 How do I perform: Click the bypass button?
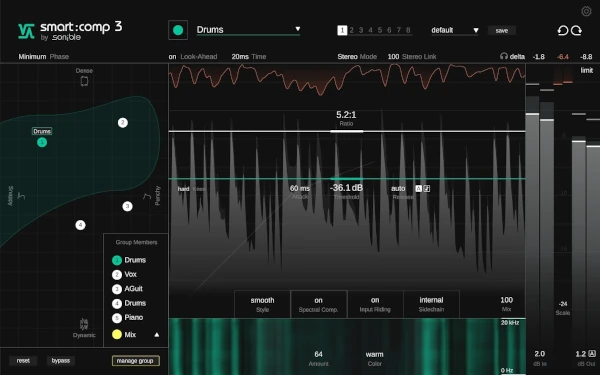click(61, 360)
